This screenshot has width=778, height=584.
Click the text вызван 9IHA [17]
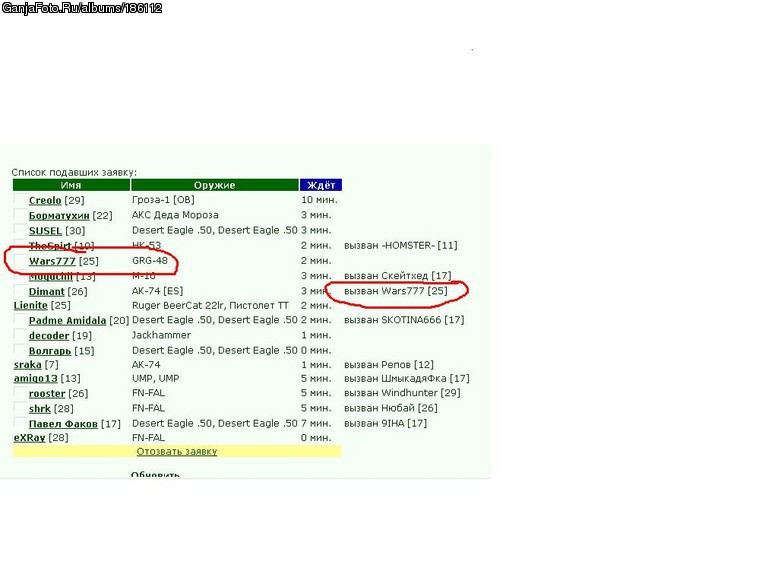386,424
